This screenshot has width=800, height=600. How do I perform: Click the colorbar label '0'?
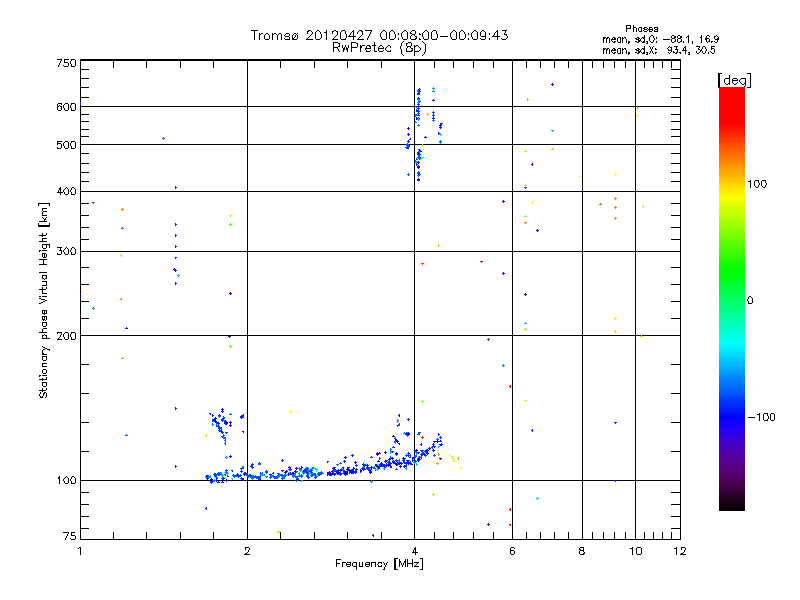pyautogui.click(x=750, y=301)
